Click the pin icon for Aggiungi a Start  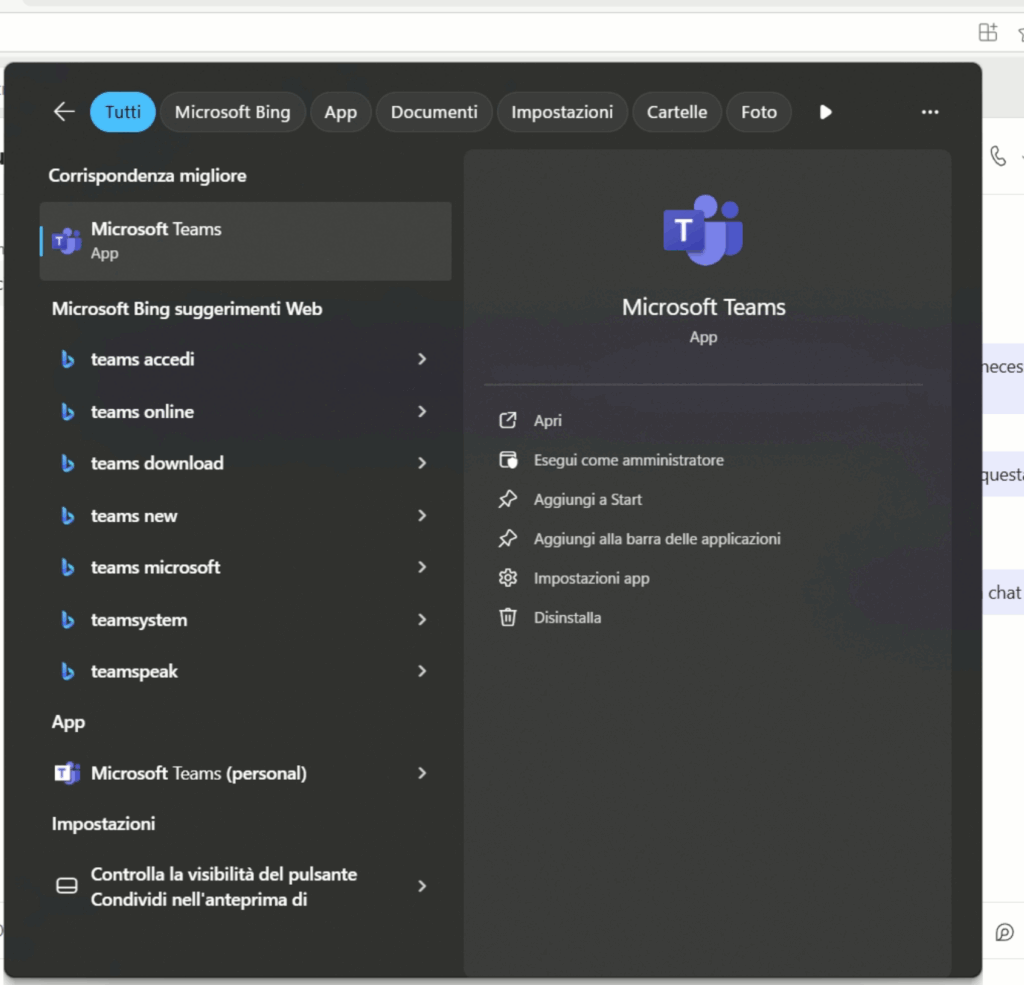tap(507, 499)
